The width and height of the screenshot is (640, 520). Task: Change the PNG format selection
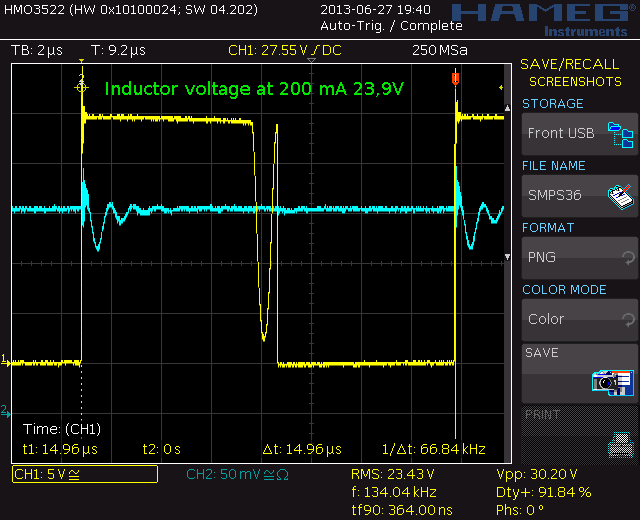click(x=578, y=257)
